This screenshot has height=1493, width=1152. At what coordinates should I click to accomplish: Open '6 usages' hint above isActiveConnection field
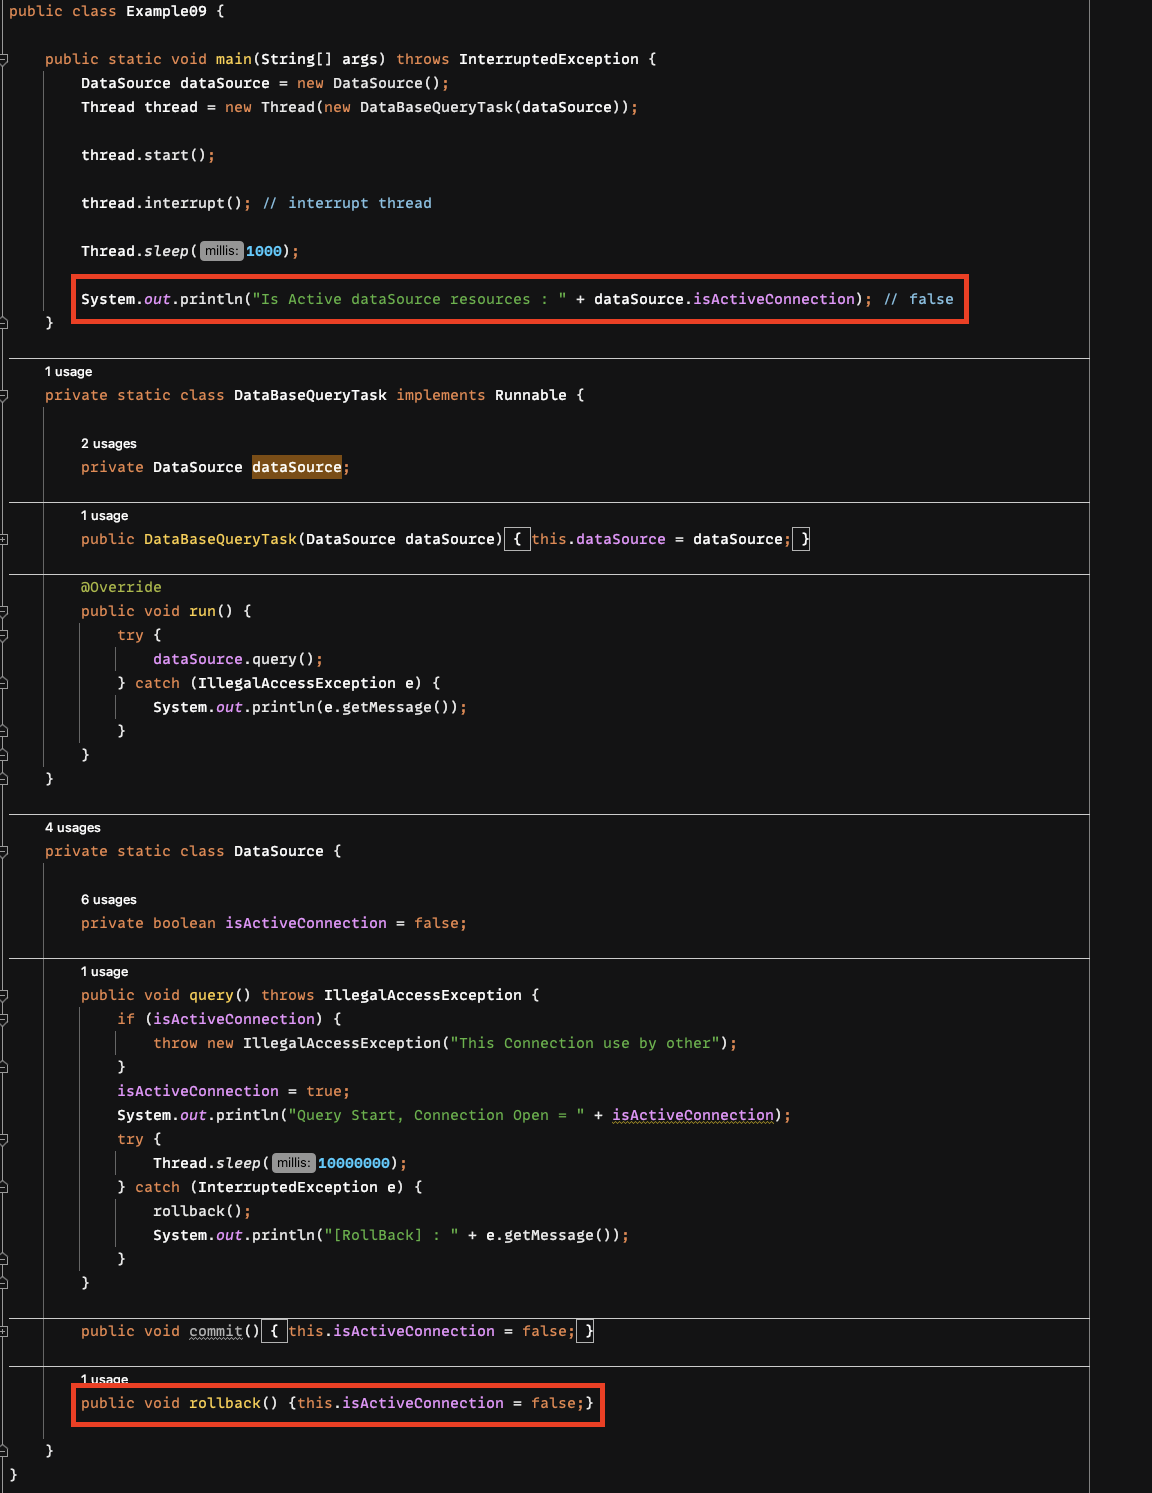[109, 900]
